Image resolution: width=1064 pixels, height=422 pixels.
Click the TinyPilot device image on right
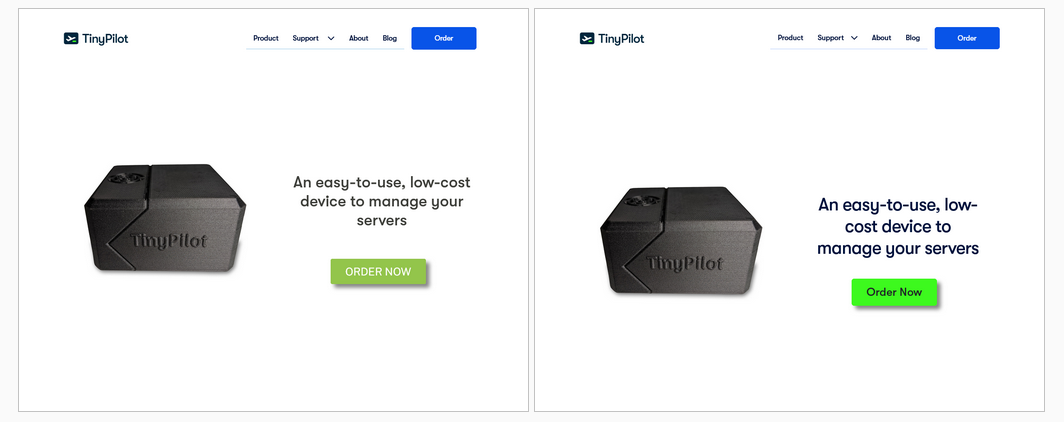click(x=681, y=241)
